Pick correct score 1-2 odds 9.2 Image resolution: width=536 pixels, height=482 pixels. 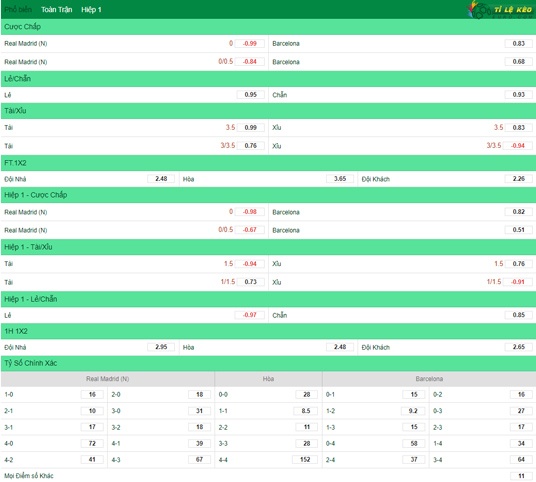click(413, 411)
